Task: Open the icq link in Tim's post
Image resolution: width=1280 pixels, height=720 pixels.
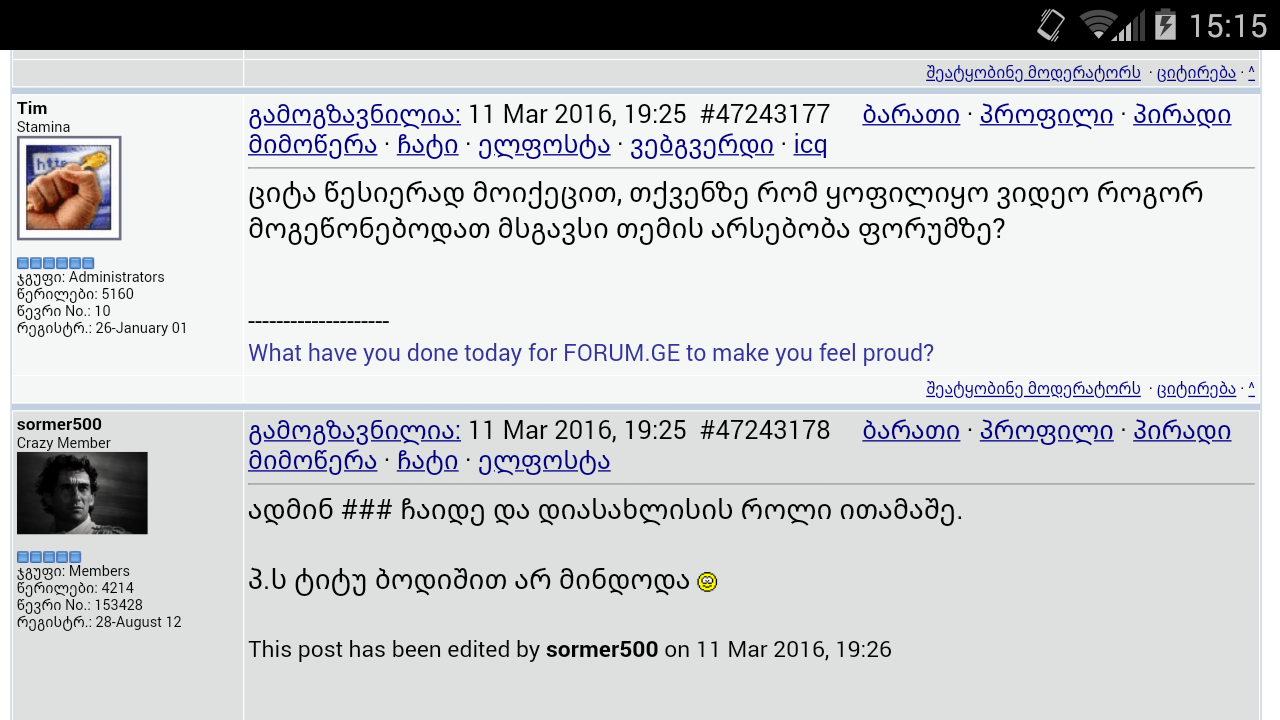Action: [810, 145]
